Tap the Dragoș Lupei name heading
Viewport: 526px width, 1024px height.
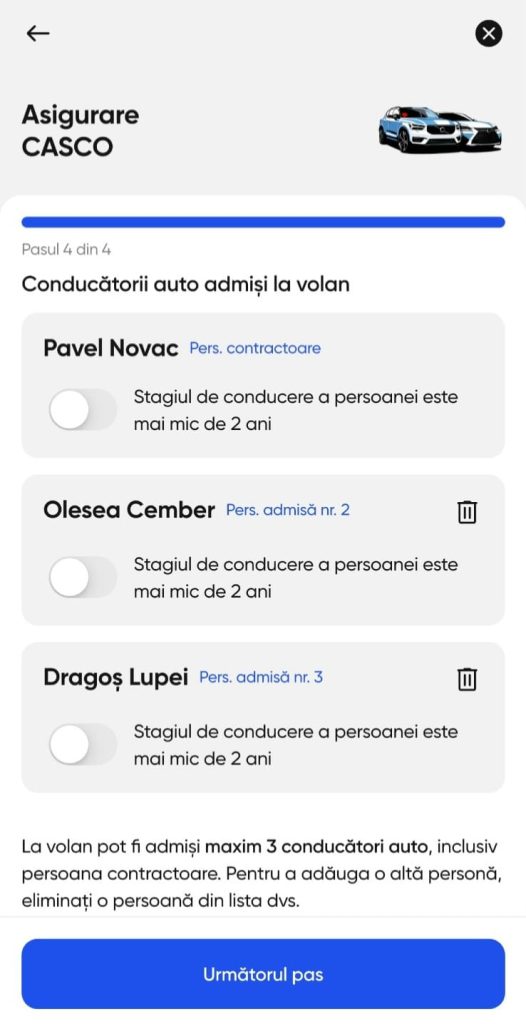(x=116, y=678)
